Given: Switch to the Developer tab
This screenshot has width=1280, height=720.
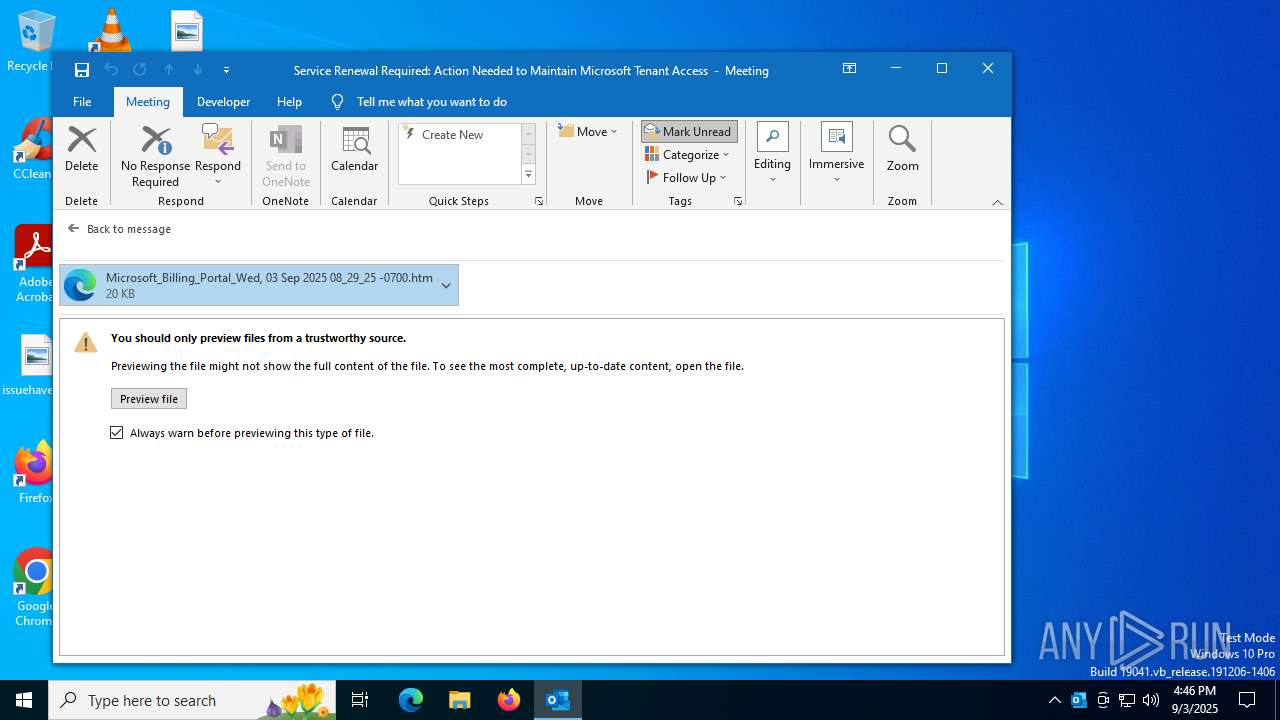Looking at the screenshot, I should [x=223, y=101].
